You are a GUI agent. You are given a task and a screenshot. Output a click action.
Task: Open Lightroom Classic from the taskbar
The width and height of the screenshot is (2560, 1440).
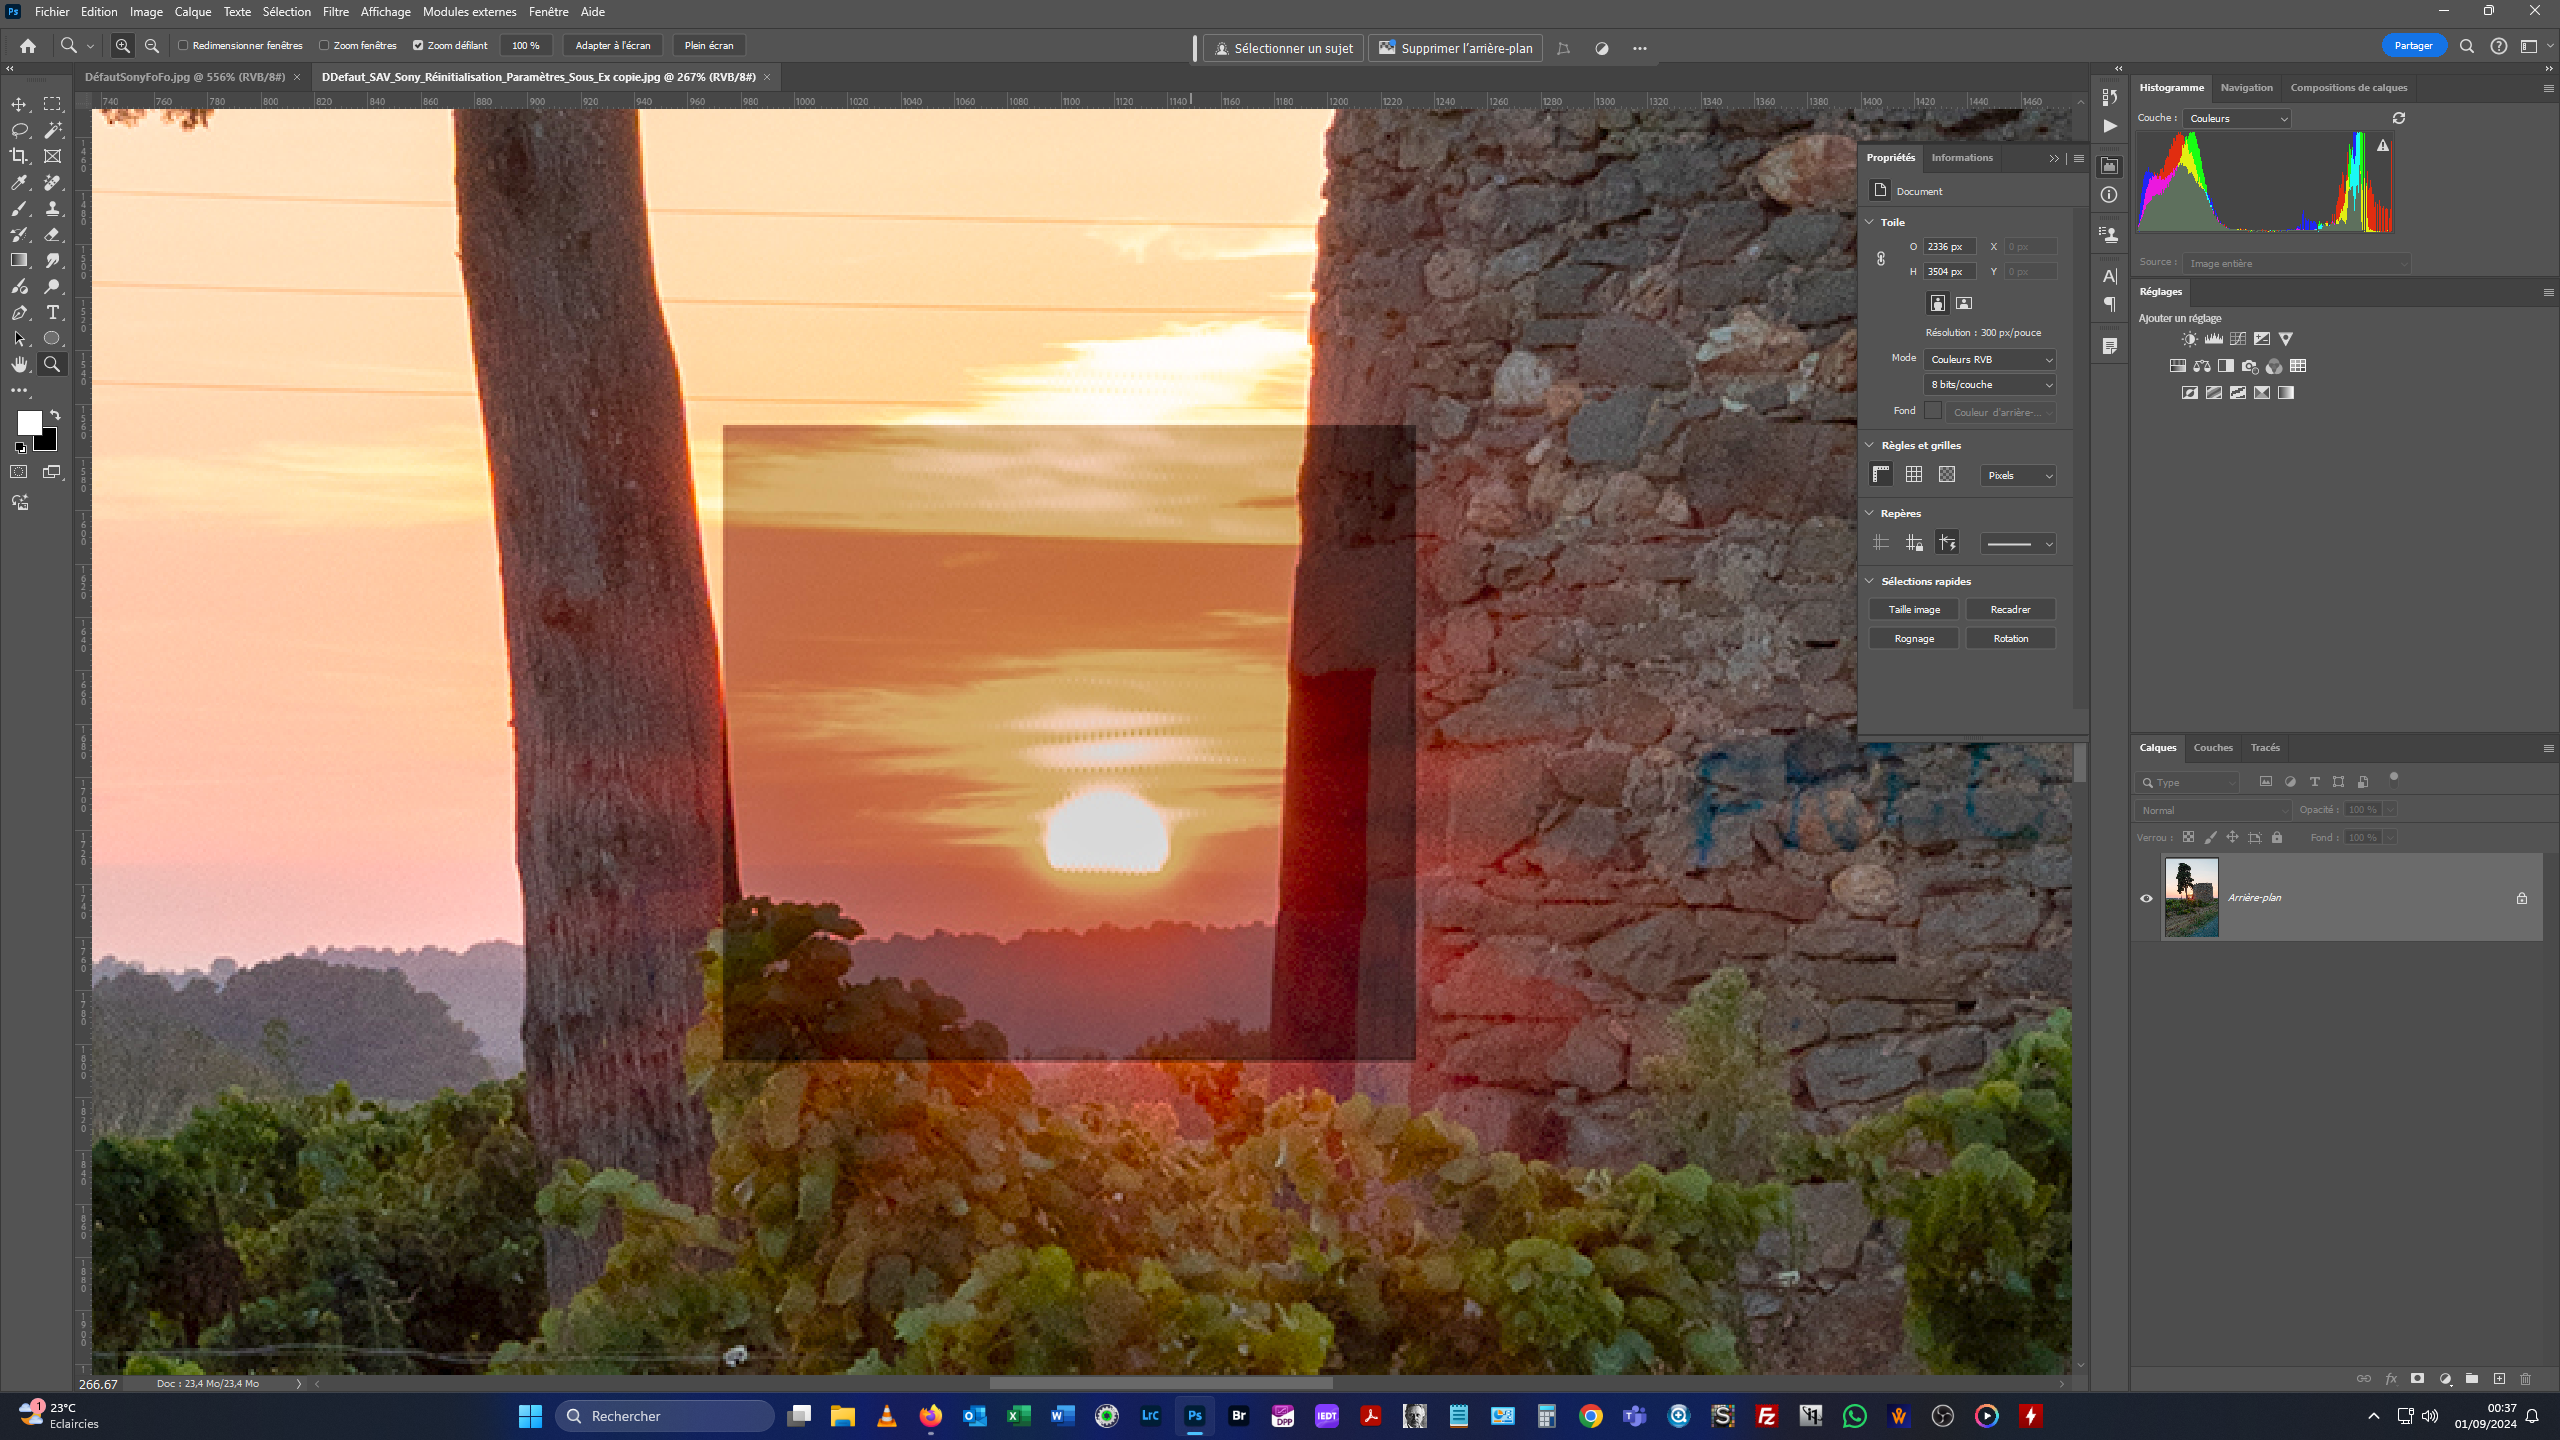coord(1150,1416)
